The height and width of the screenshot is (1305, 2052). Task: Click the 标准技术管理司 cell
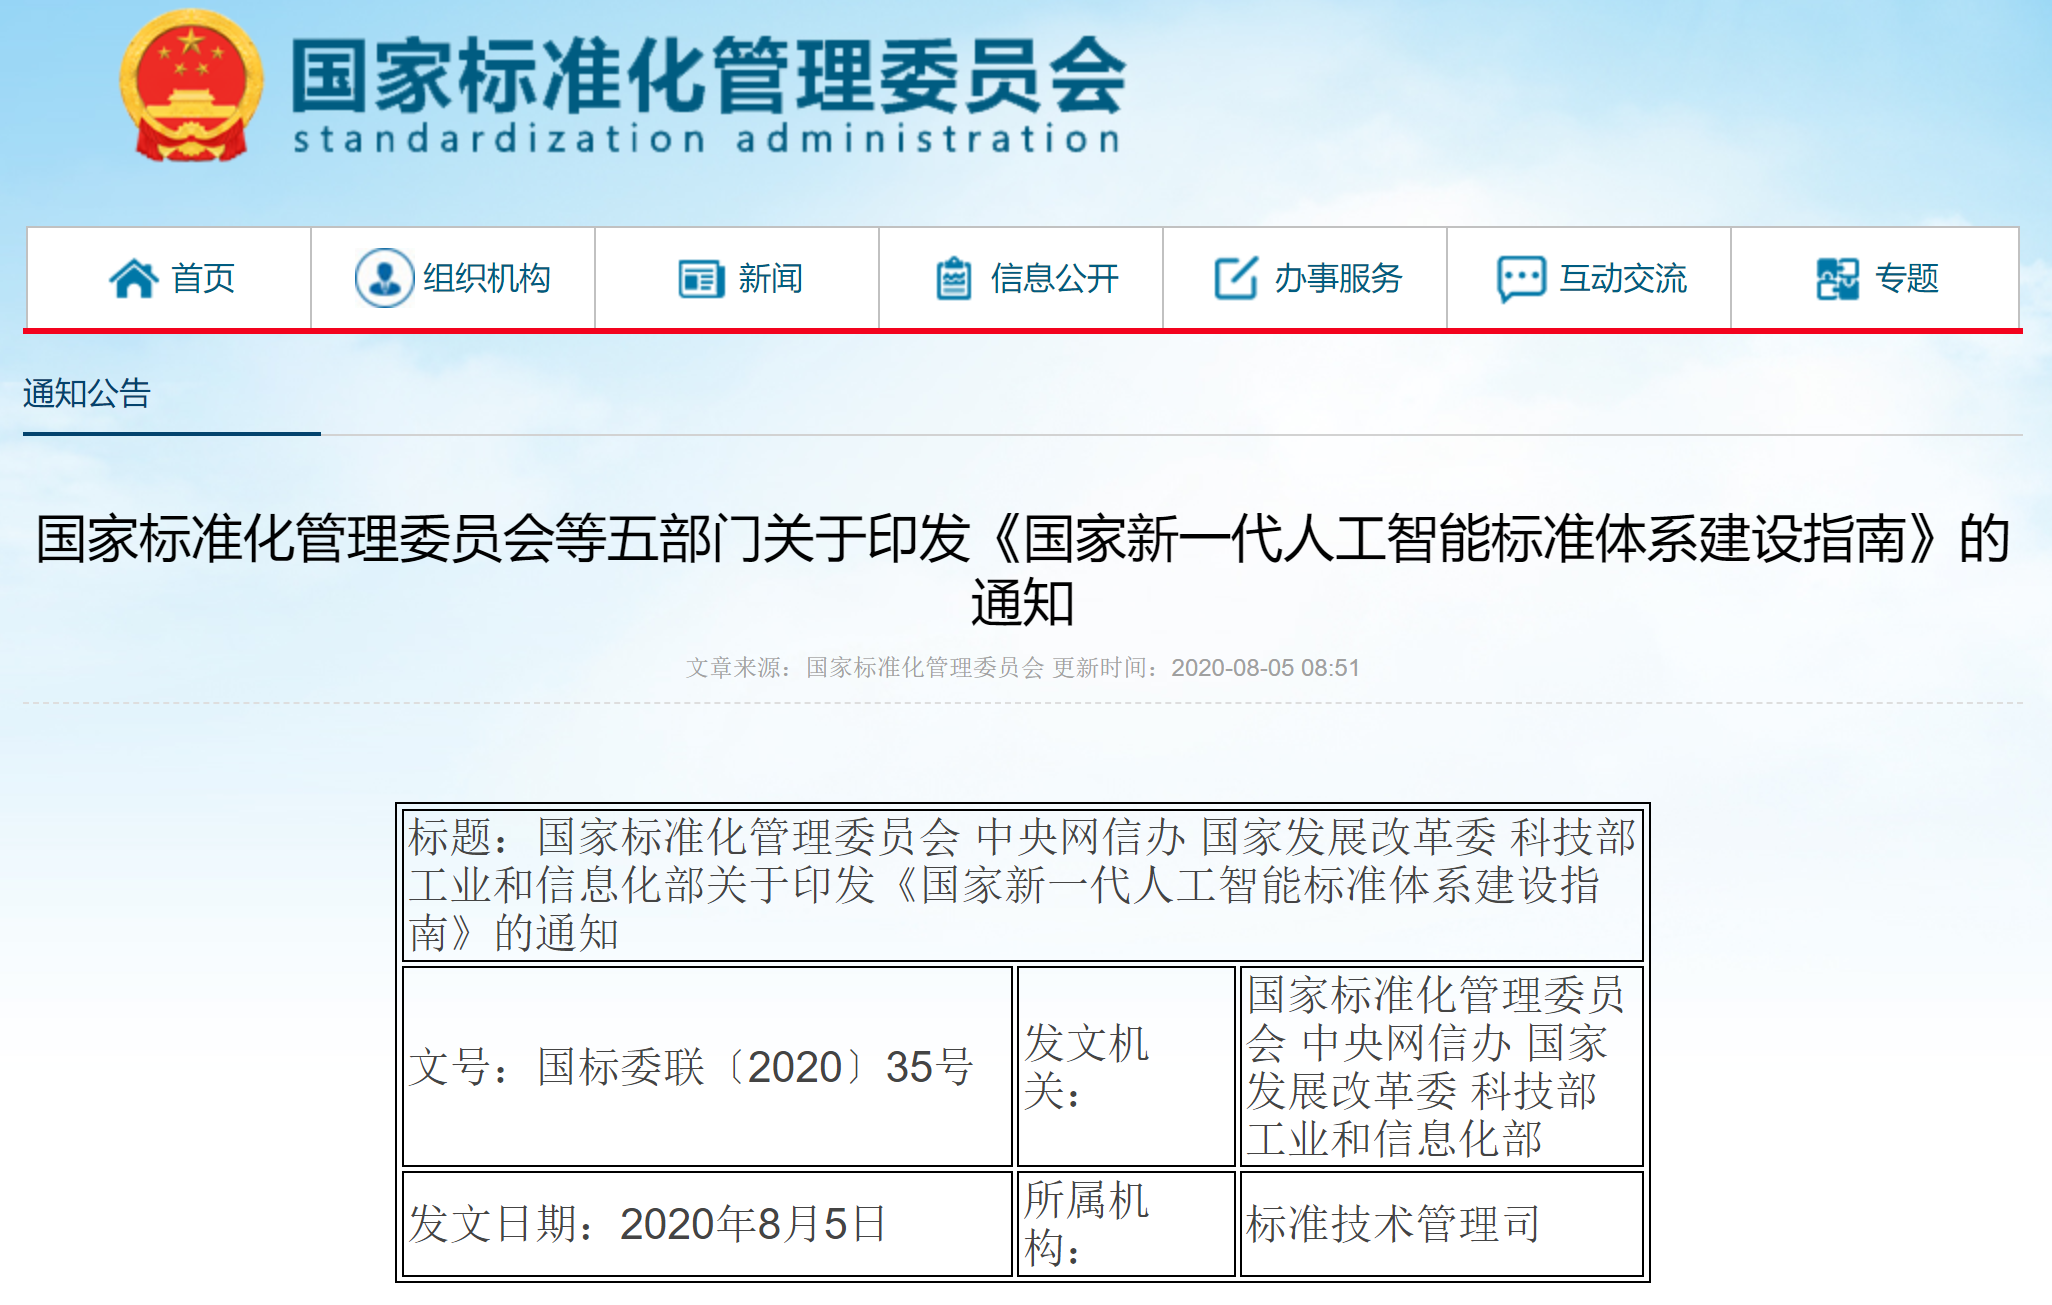coord(1441,1224)
